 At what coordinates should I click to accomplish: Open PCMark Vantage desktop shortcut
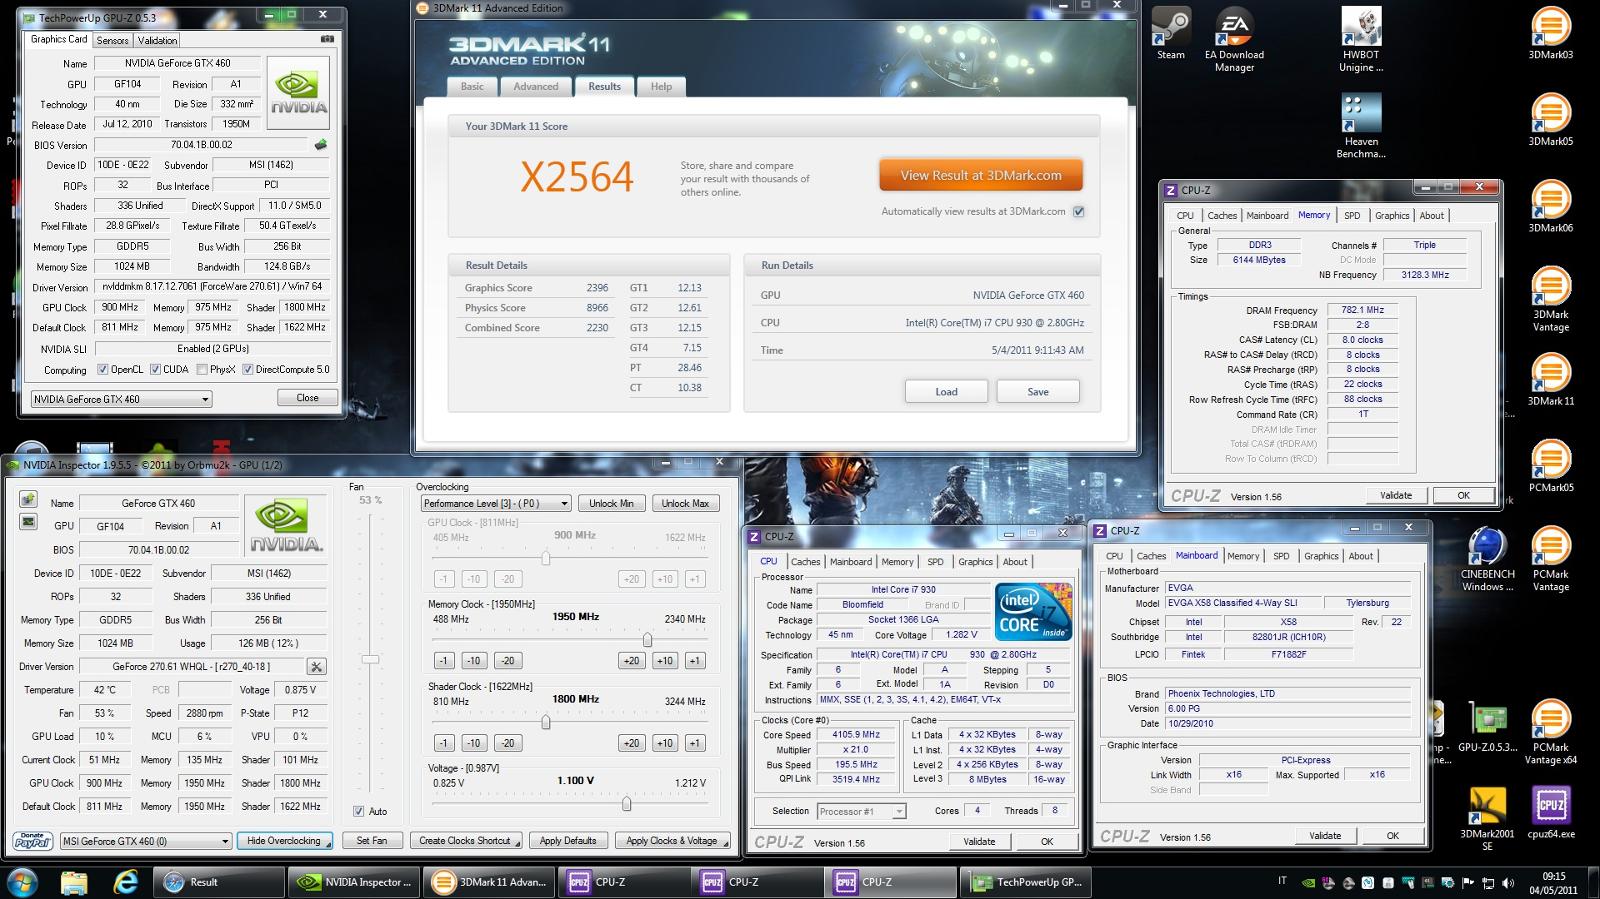(x=1551, y=559)
